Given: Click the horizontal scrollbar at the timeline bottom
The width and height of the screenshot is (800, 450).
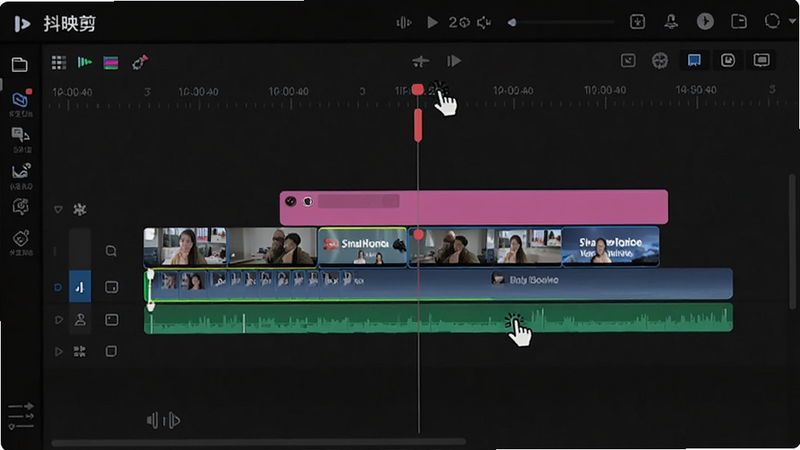Looking at the screenshot, I should click(258, 442).
